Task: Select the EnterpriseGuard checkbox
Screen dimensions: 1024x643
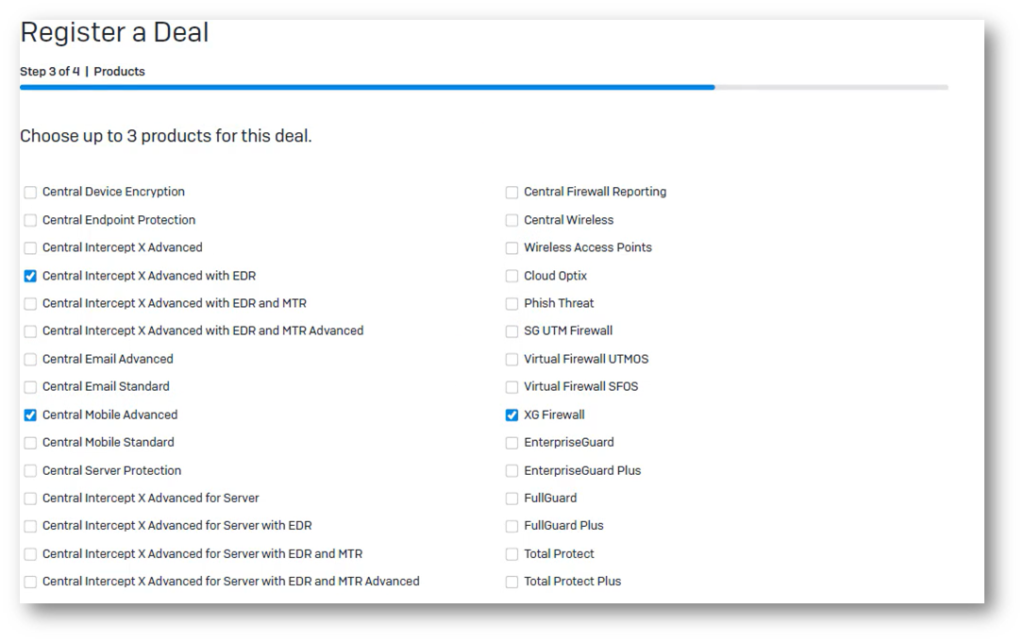Action: click(512, 443)
